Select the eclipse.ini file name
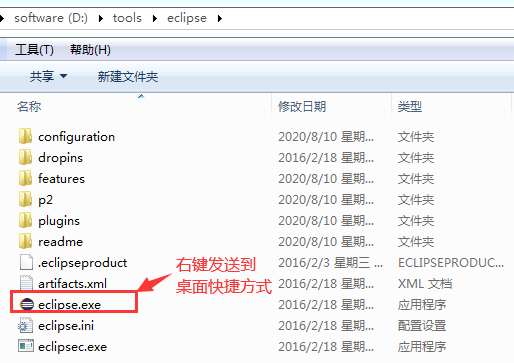Screen dimensions: 514x363 tap(66, 326)
